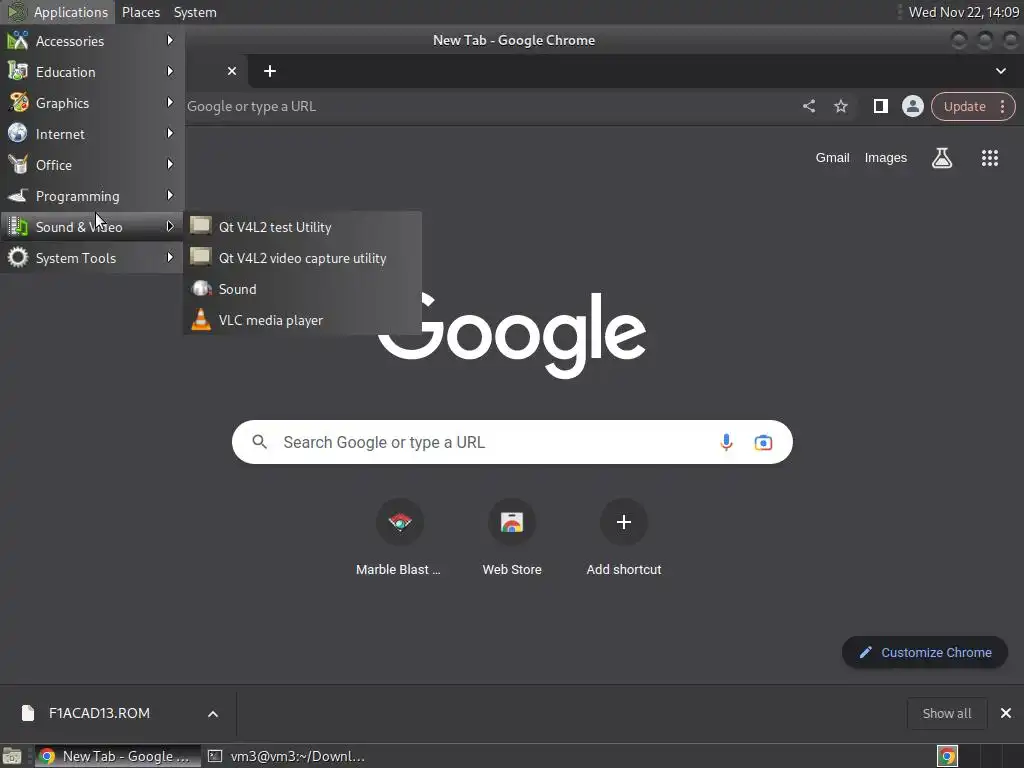Click the Qt V4L2 video capture icon
Screen dimensions: 1024x768
point(200,257)
